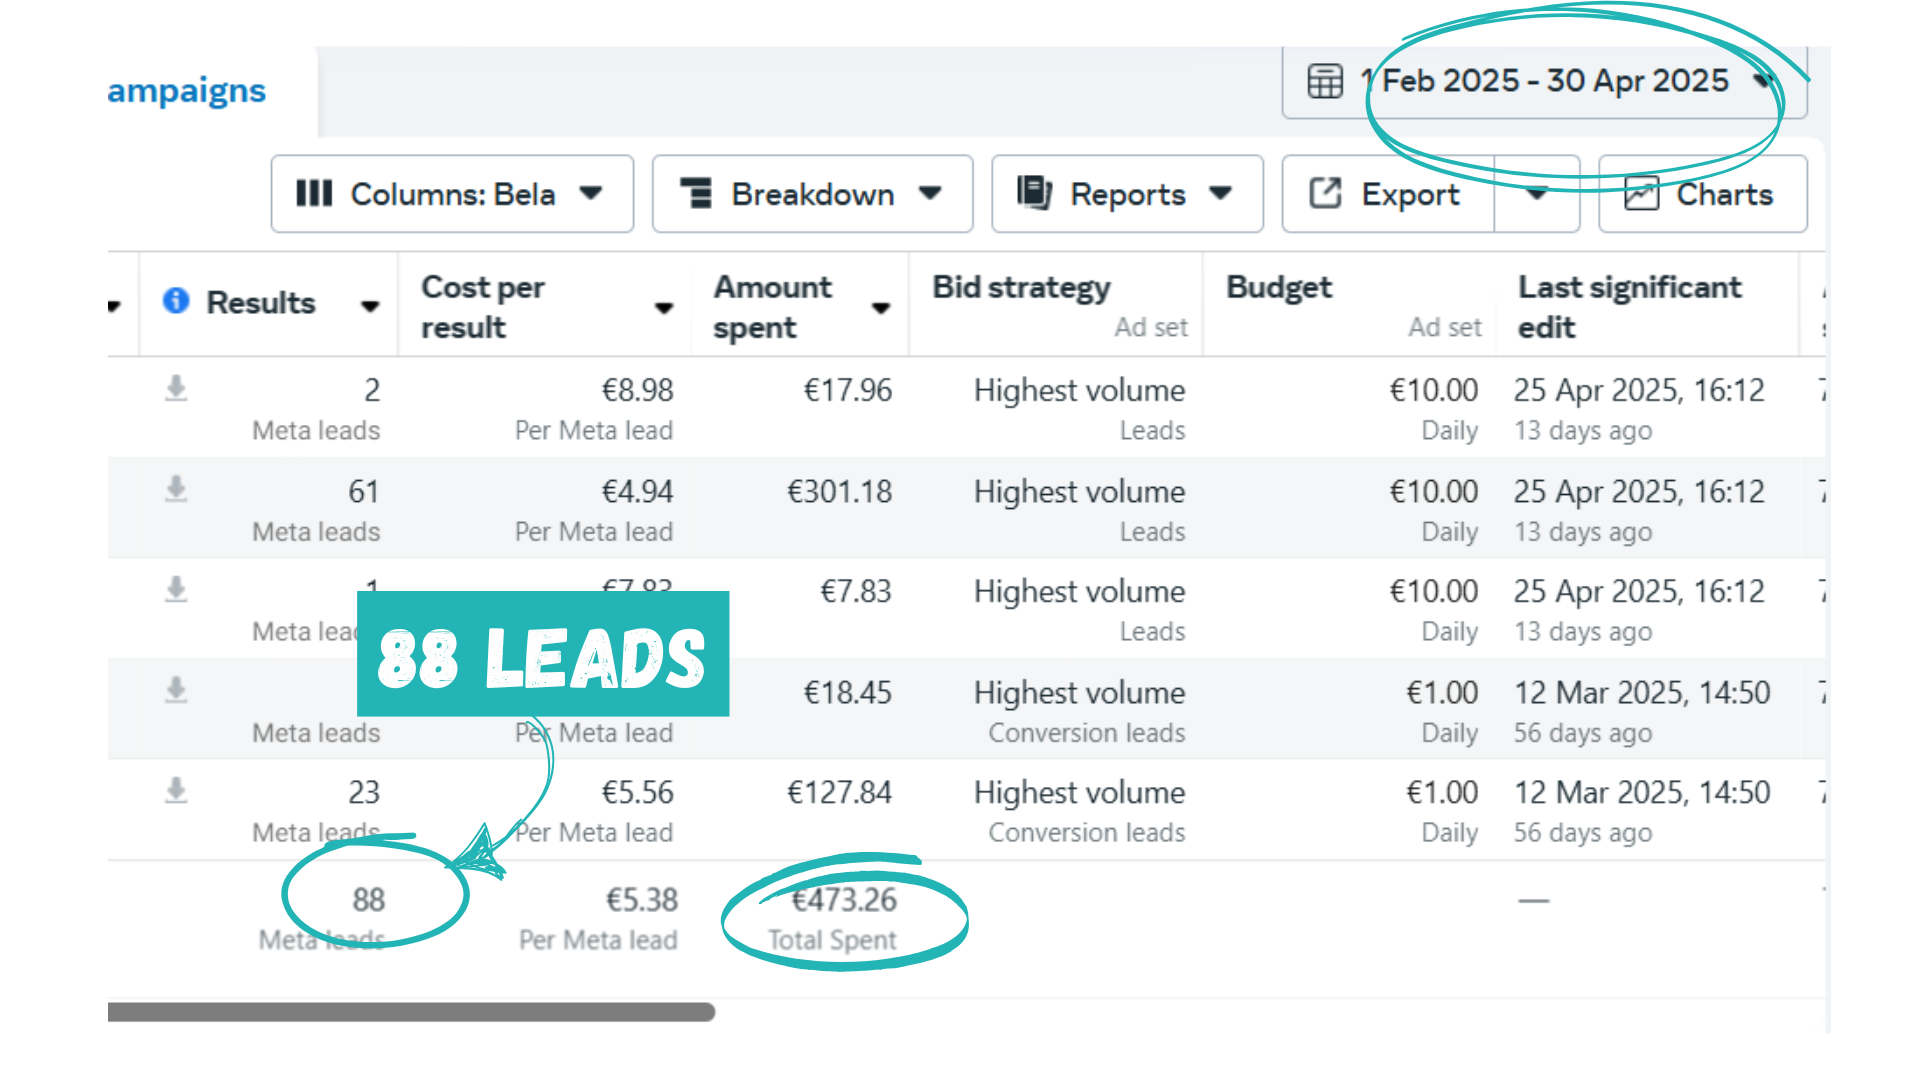The image size is (1920, 1080).
Task: Click the Last significant edit column header
Action: (1629, 306)
